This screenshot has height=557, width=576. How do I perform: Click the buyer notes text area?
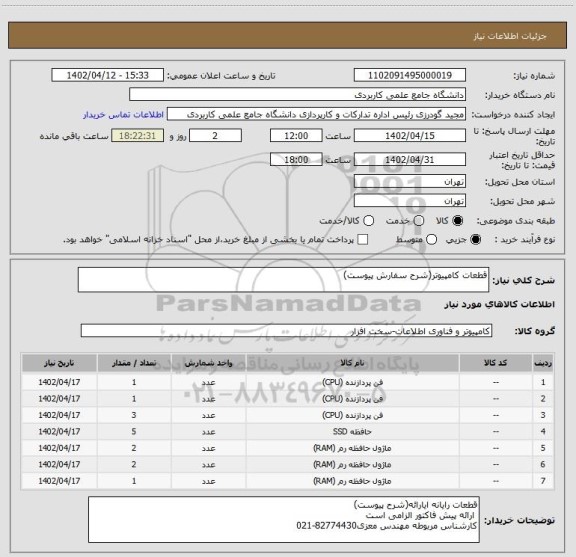pos(284,520)
